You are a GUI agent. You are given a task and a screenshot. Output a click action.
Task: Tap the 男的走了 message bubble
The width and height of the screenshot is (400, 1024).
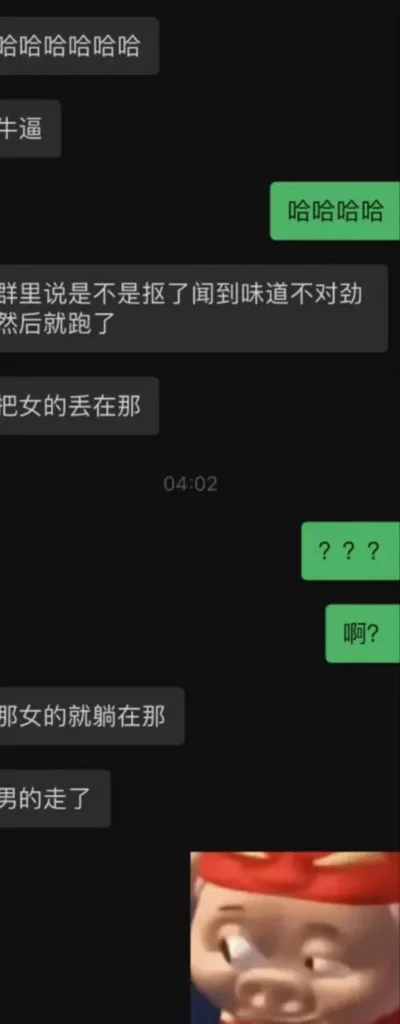55,799
